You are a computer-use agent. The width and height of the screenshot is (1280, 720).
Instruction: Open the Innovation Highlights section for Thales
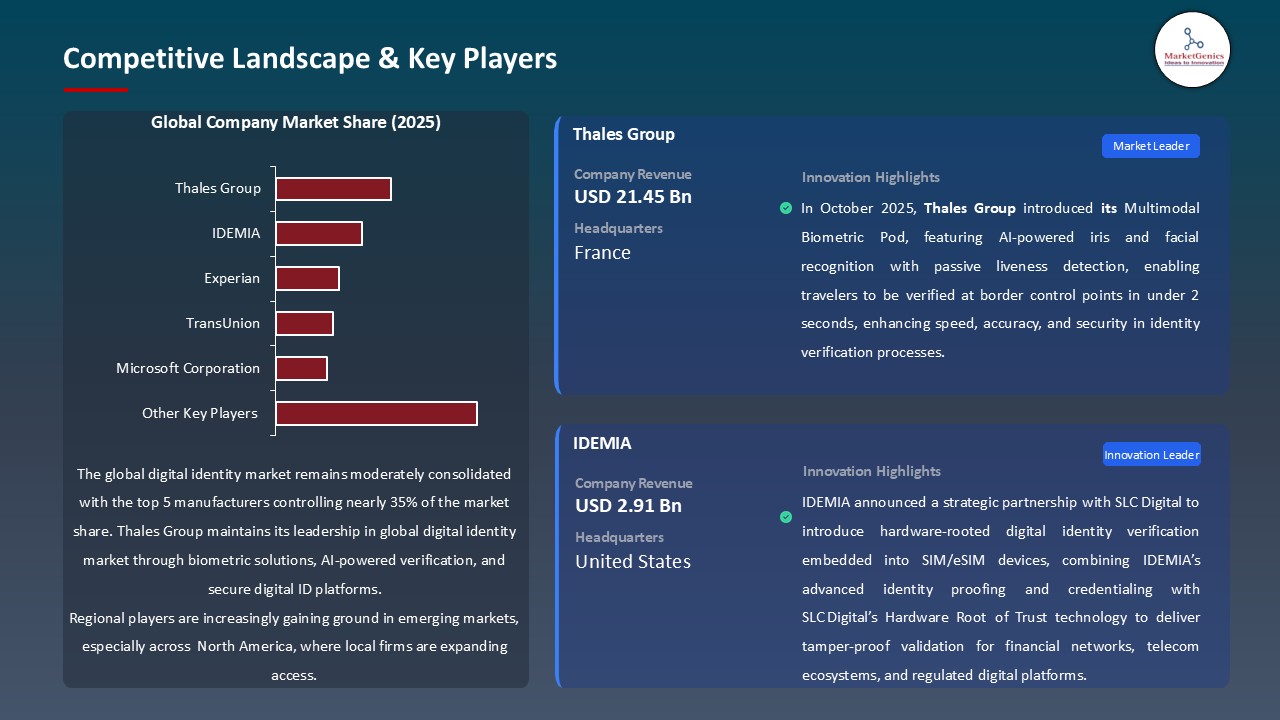(x=870, y=177)
